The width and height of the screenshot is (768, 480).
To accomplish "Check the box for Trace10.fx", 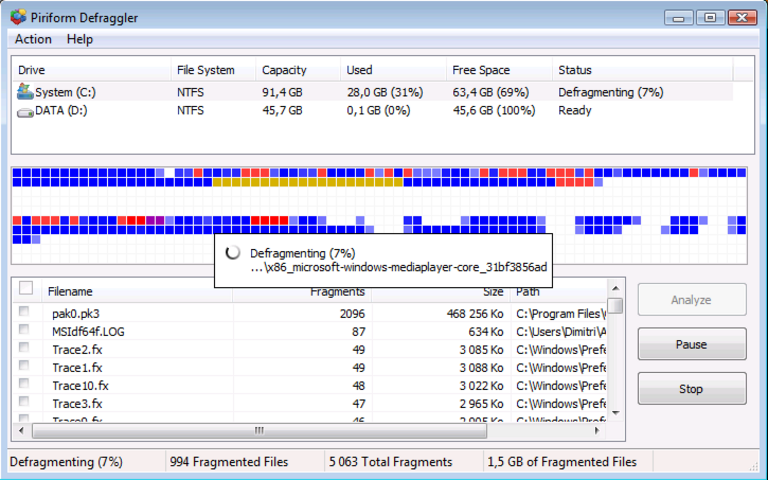I will tap(24, 384).
